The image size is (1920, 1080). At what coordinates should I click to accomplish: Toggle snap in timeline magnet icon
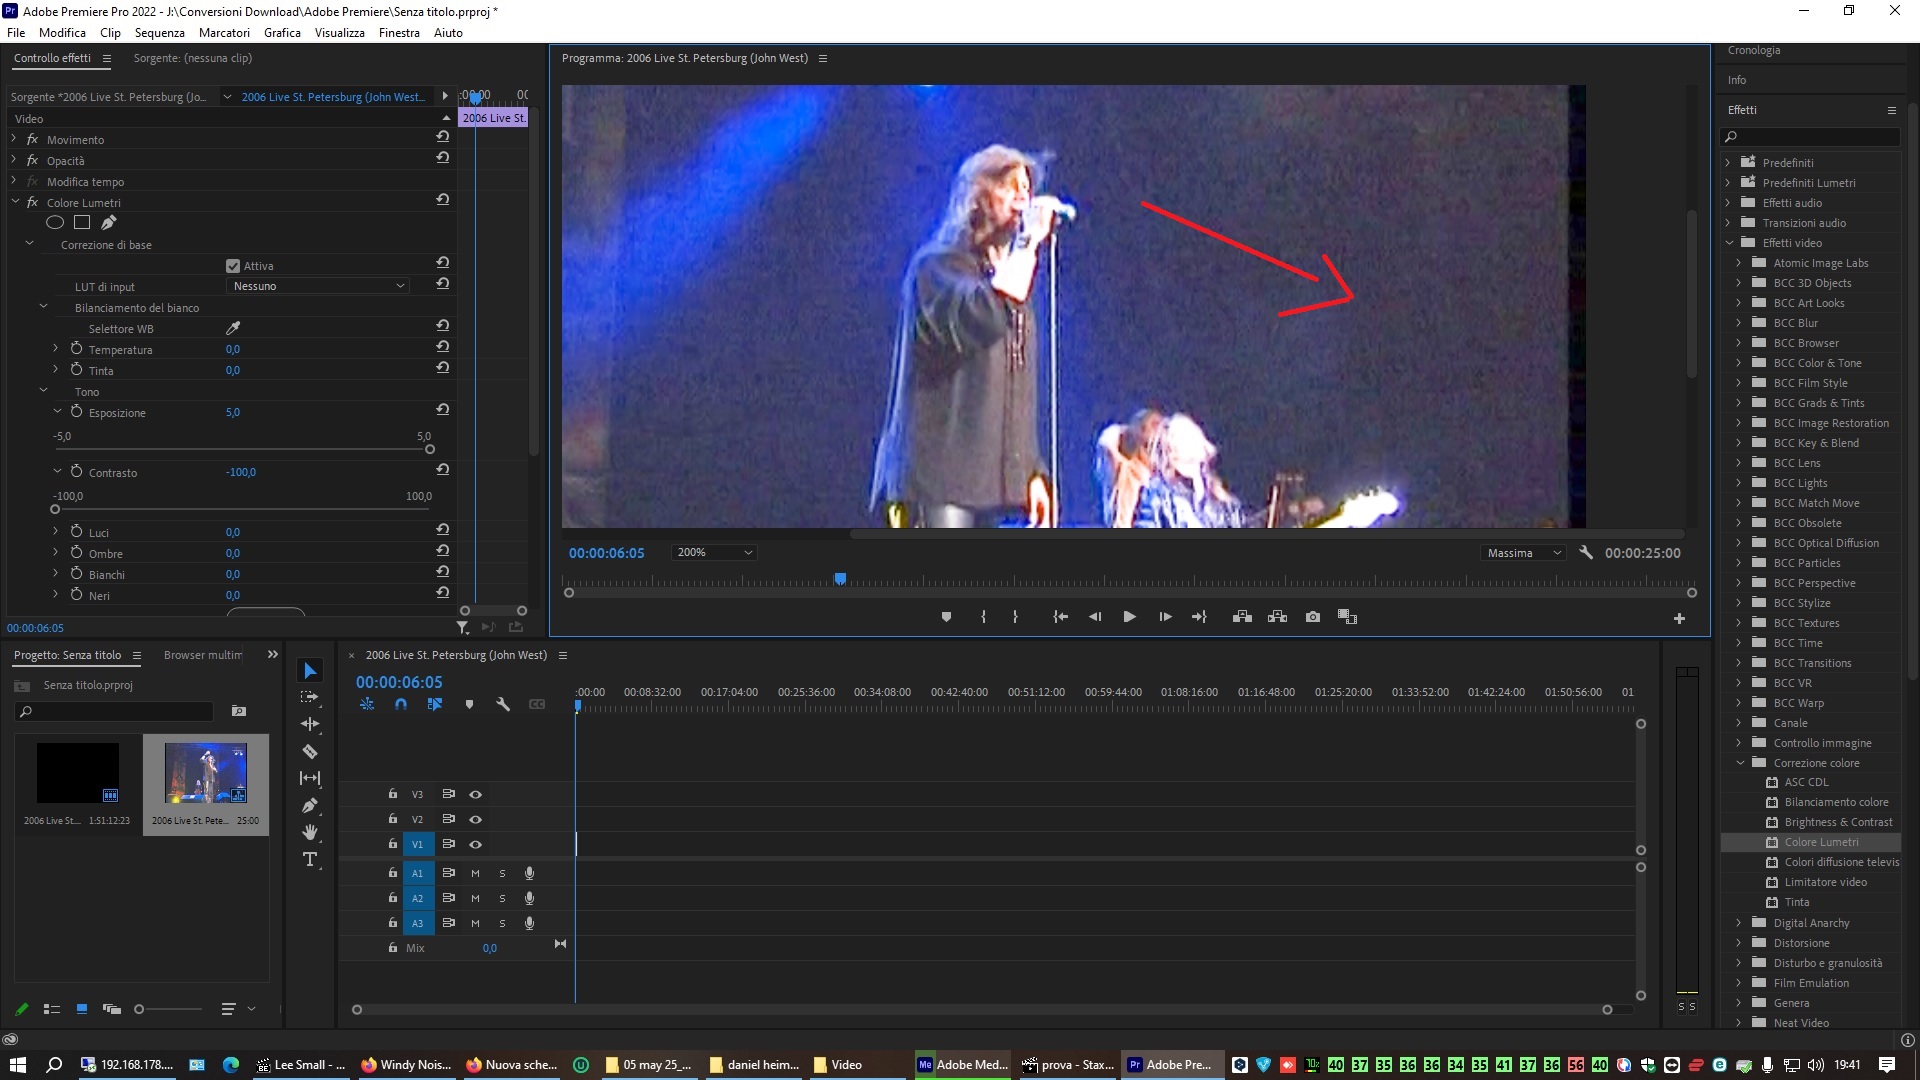pos(401,704)
